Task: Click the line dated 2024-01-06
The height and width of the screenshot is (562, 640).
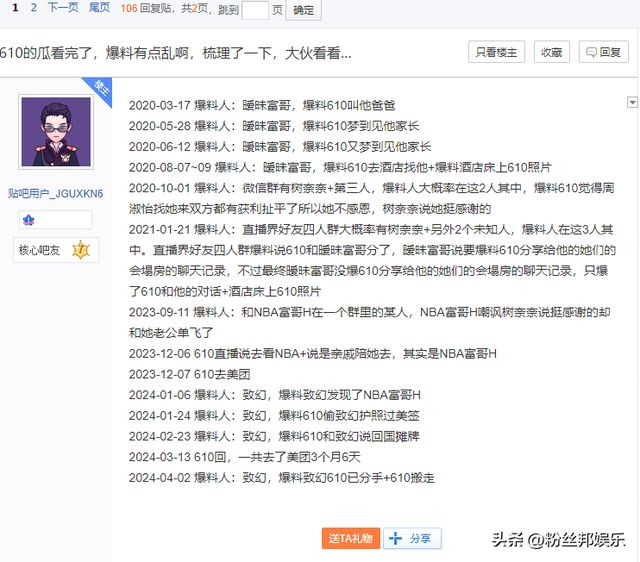Action: click(x=274, y=395)
